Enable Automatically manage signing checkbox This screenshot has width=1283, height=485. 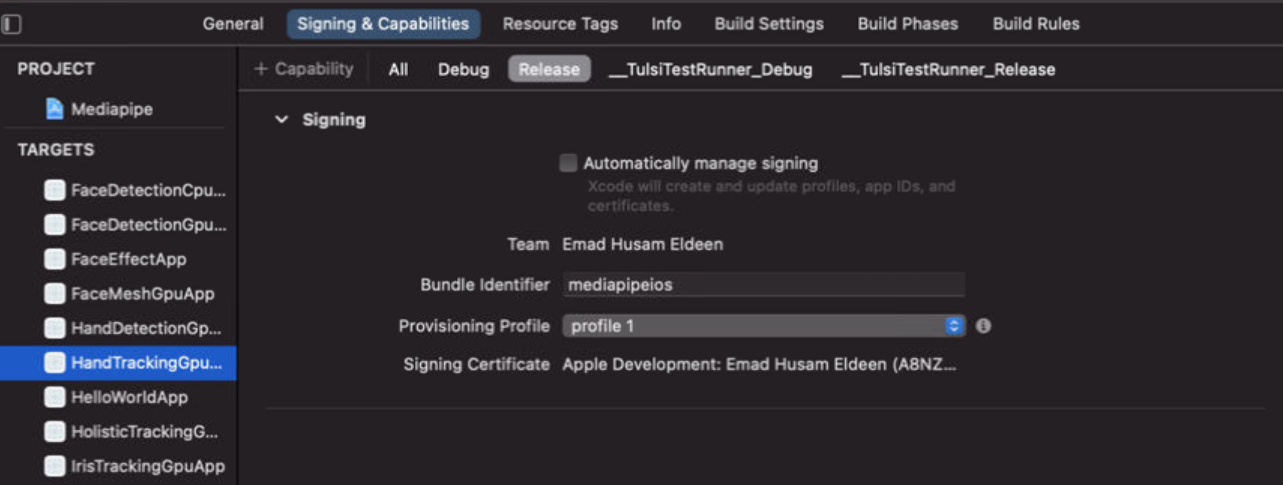click(568, 163)
